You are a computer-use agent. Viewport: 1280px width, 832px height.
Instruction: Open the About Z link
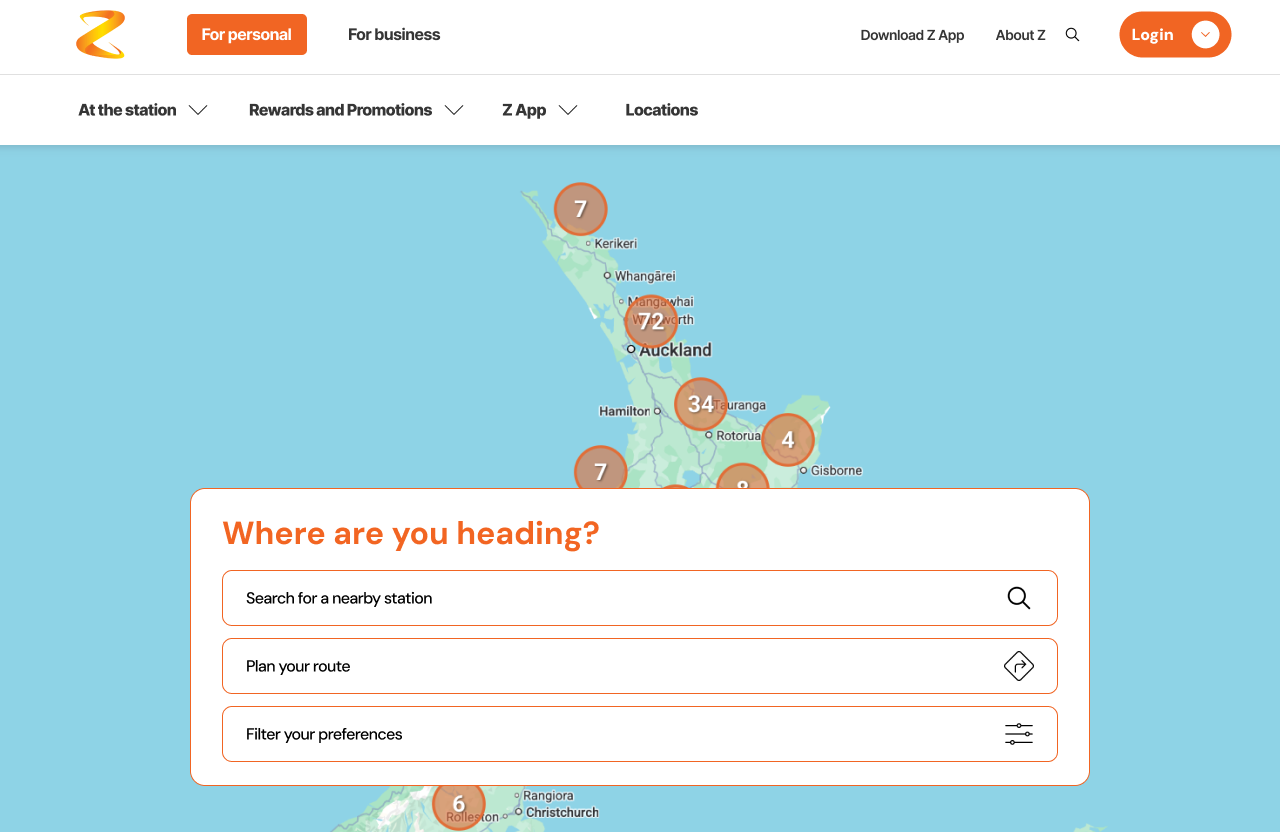tap(1020, 35)
